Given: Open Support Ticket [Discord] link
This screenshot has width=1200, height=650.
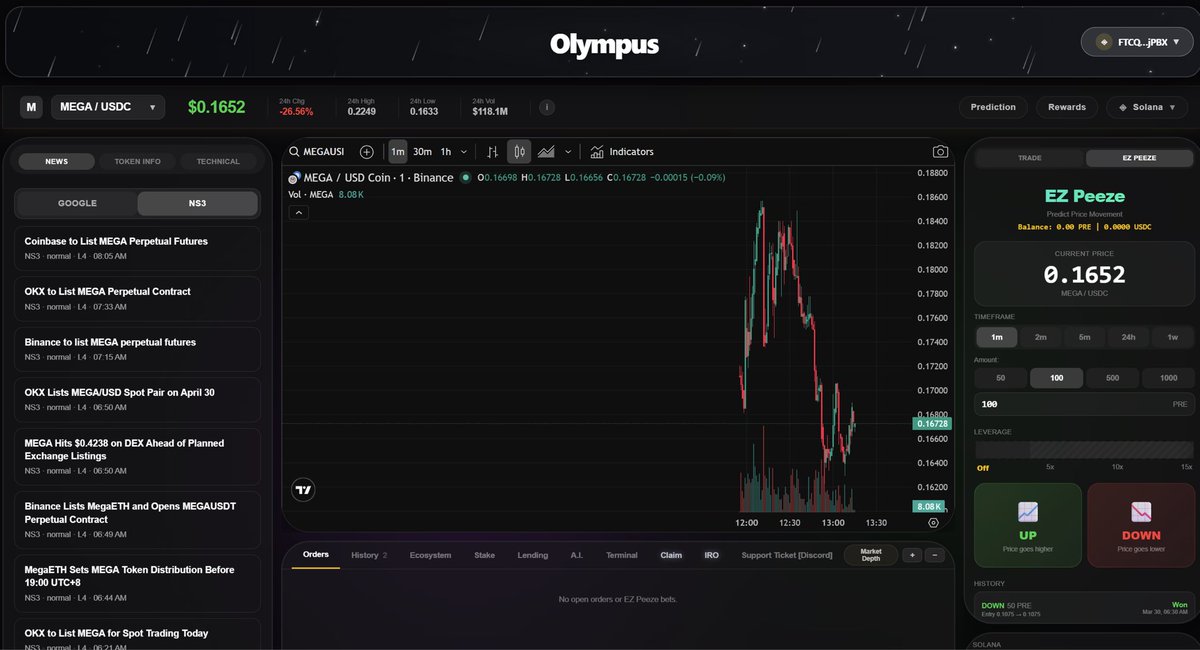Looking at the screenshot, I should [787, 555].
